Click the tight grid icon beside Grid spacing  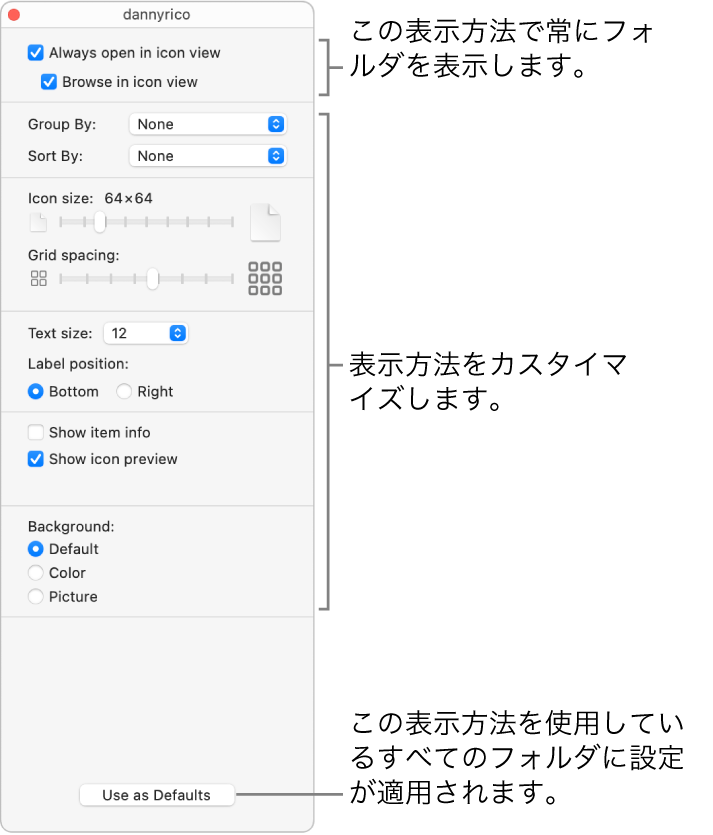pyautogui.click(x=38, y=278)
